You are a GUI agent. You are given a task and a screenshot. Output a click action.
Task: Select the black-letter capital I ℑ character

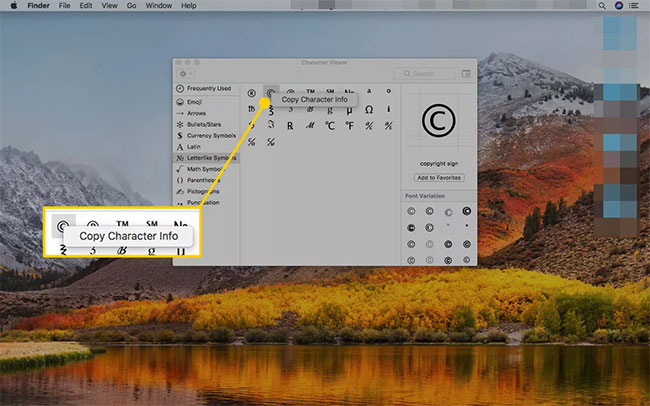[x=271, y=124]
